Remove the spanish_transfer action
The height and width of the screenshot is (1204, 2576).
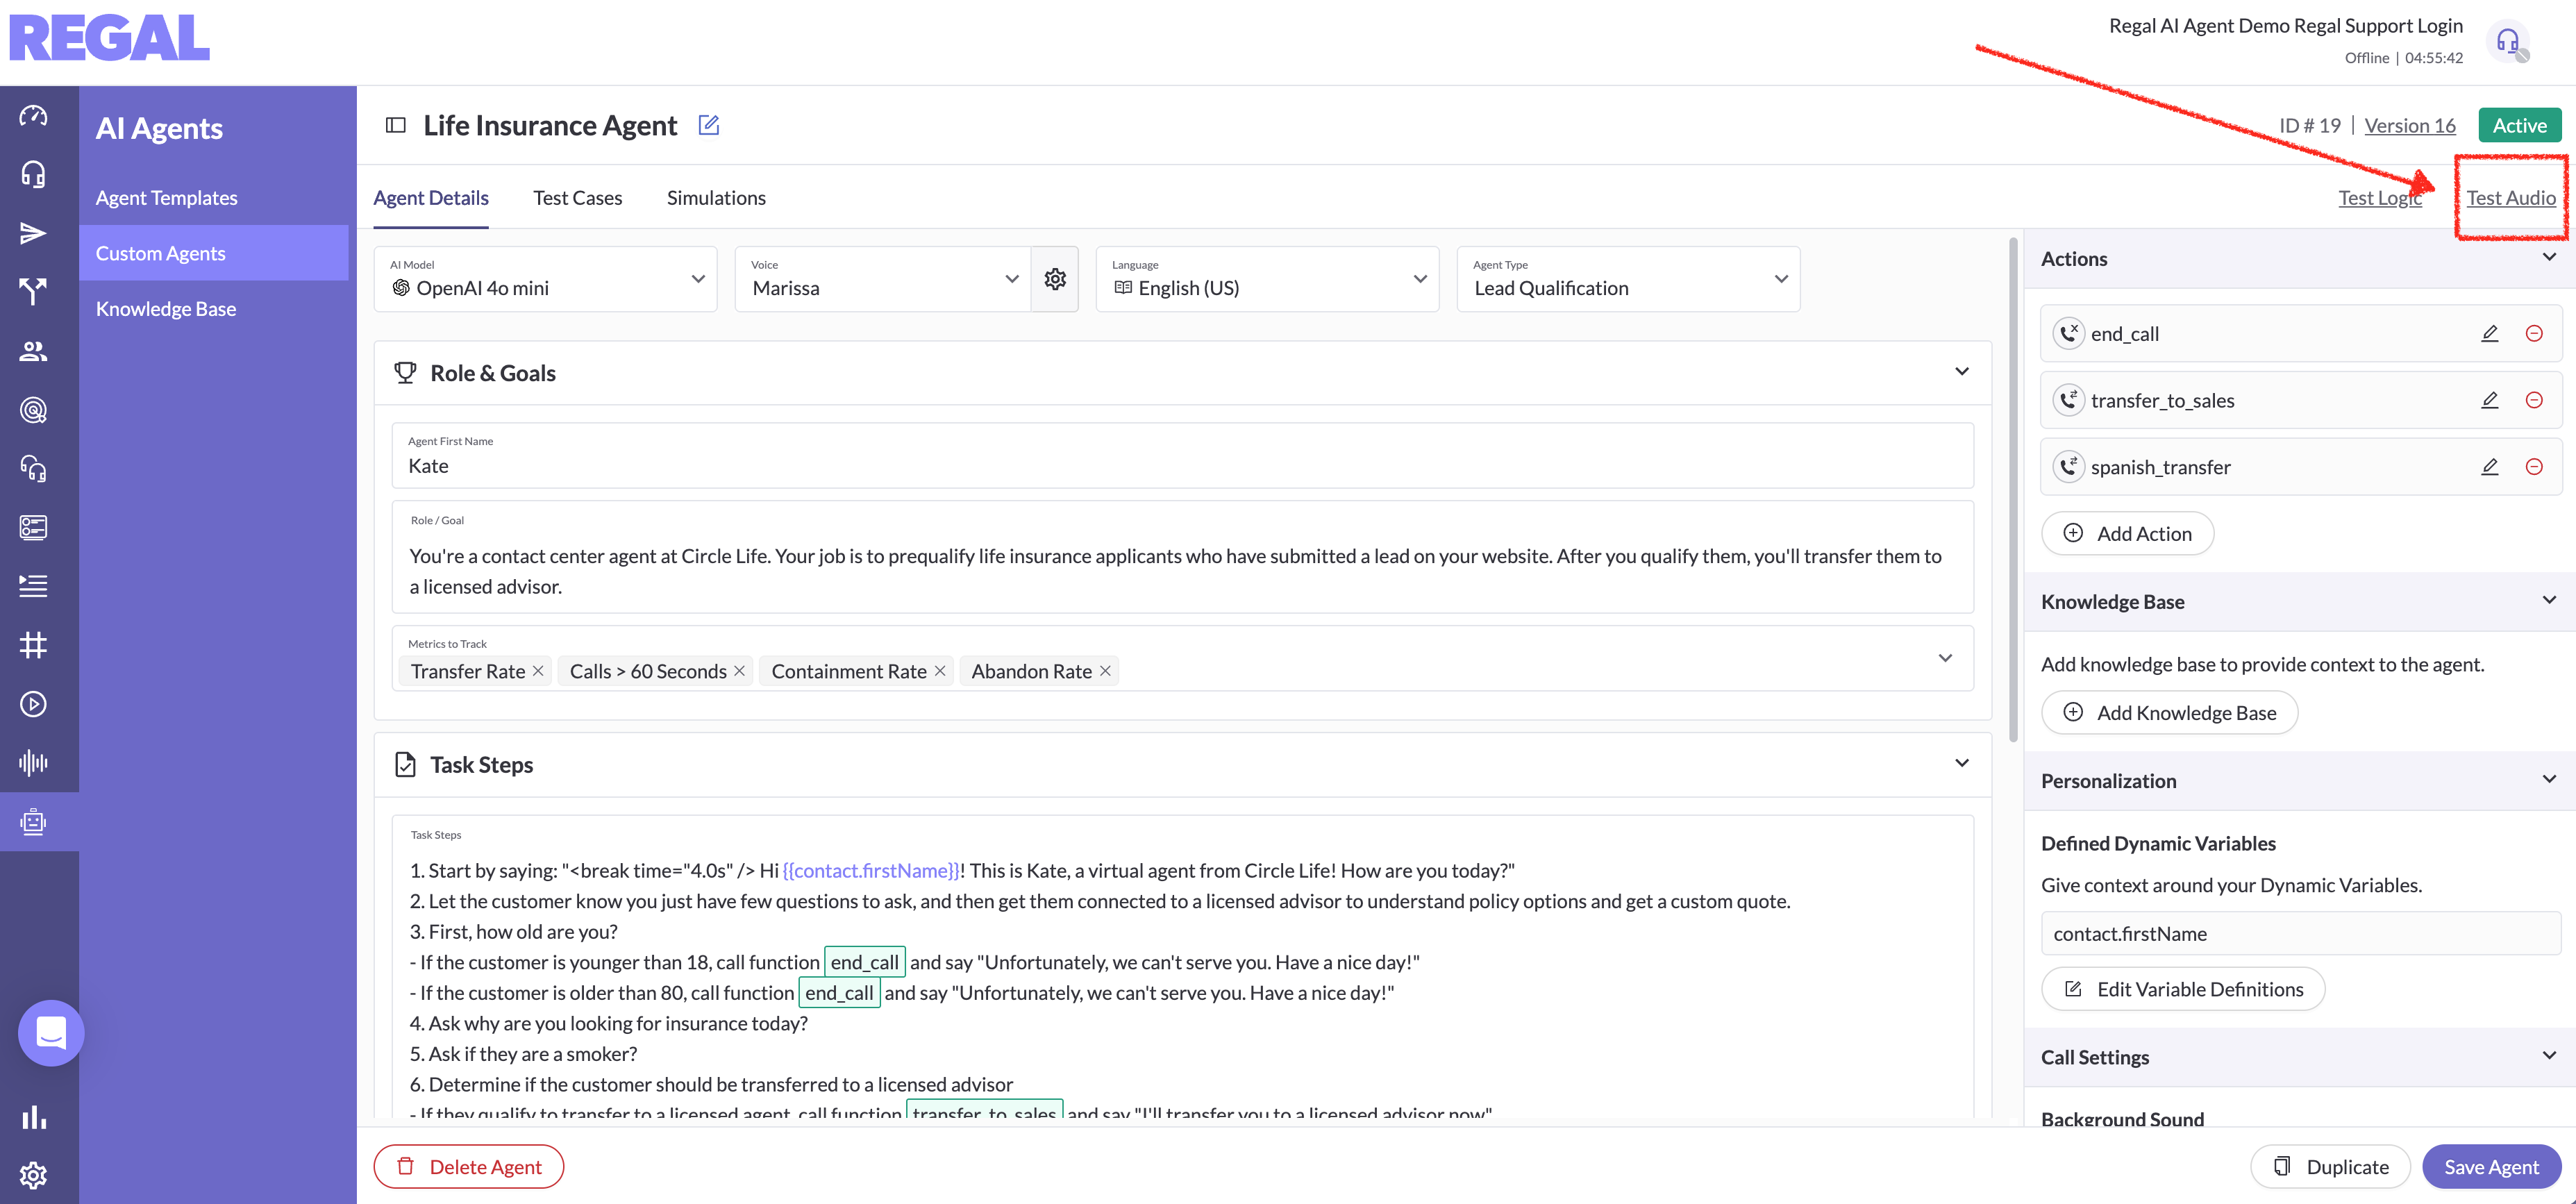click(2533, 467)
